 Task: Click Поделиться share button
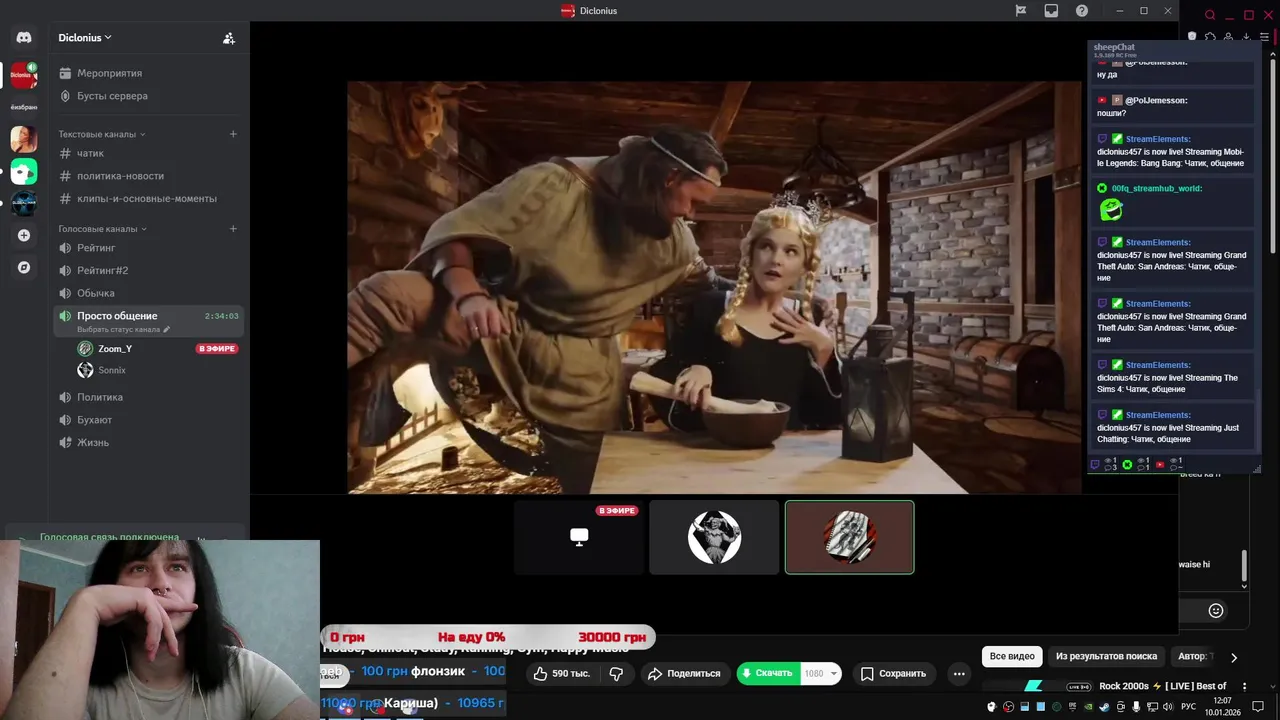pos(685,673)
